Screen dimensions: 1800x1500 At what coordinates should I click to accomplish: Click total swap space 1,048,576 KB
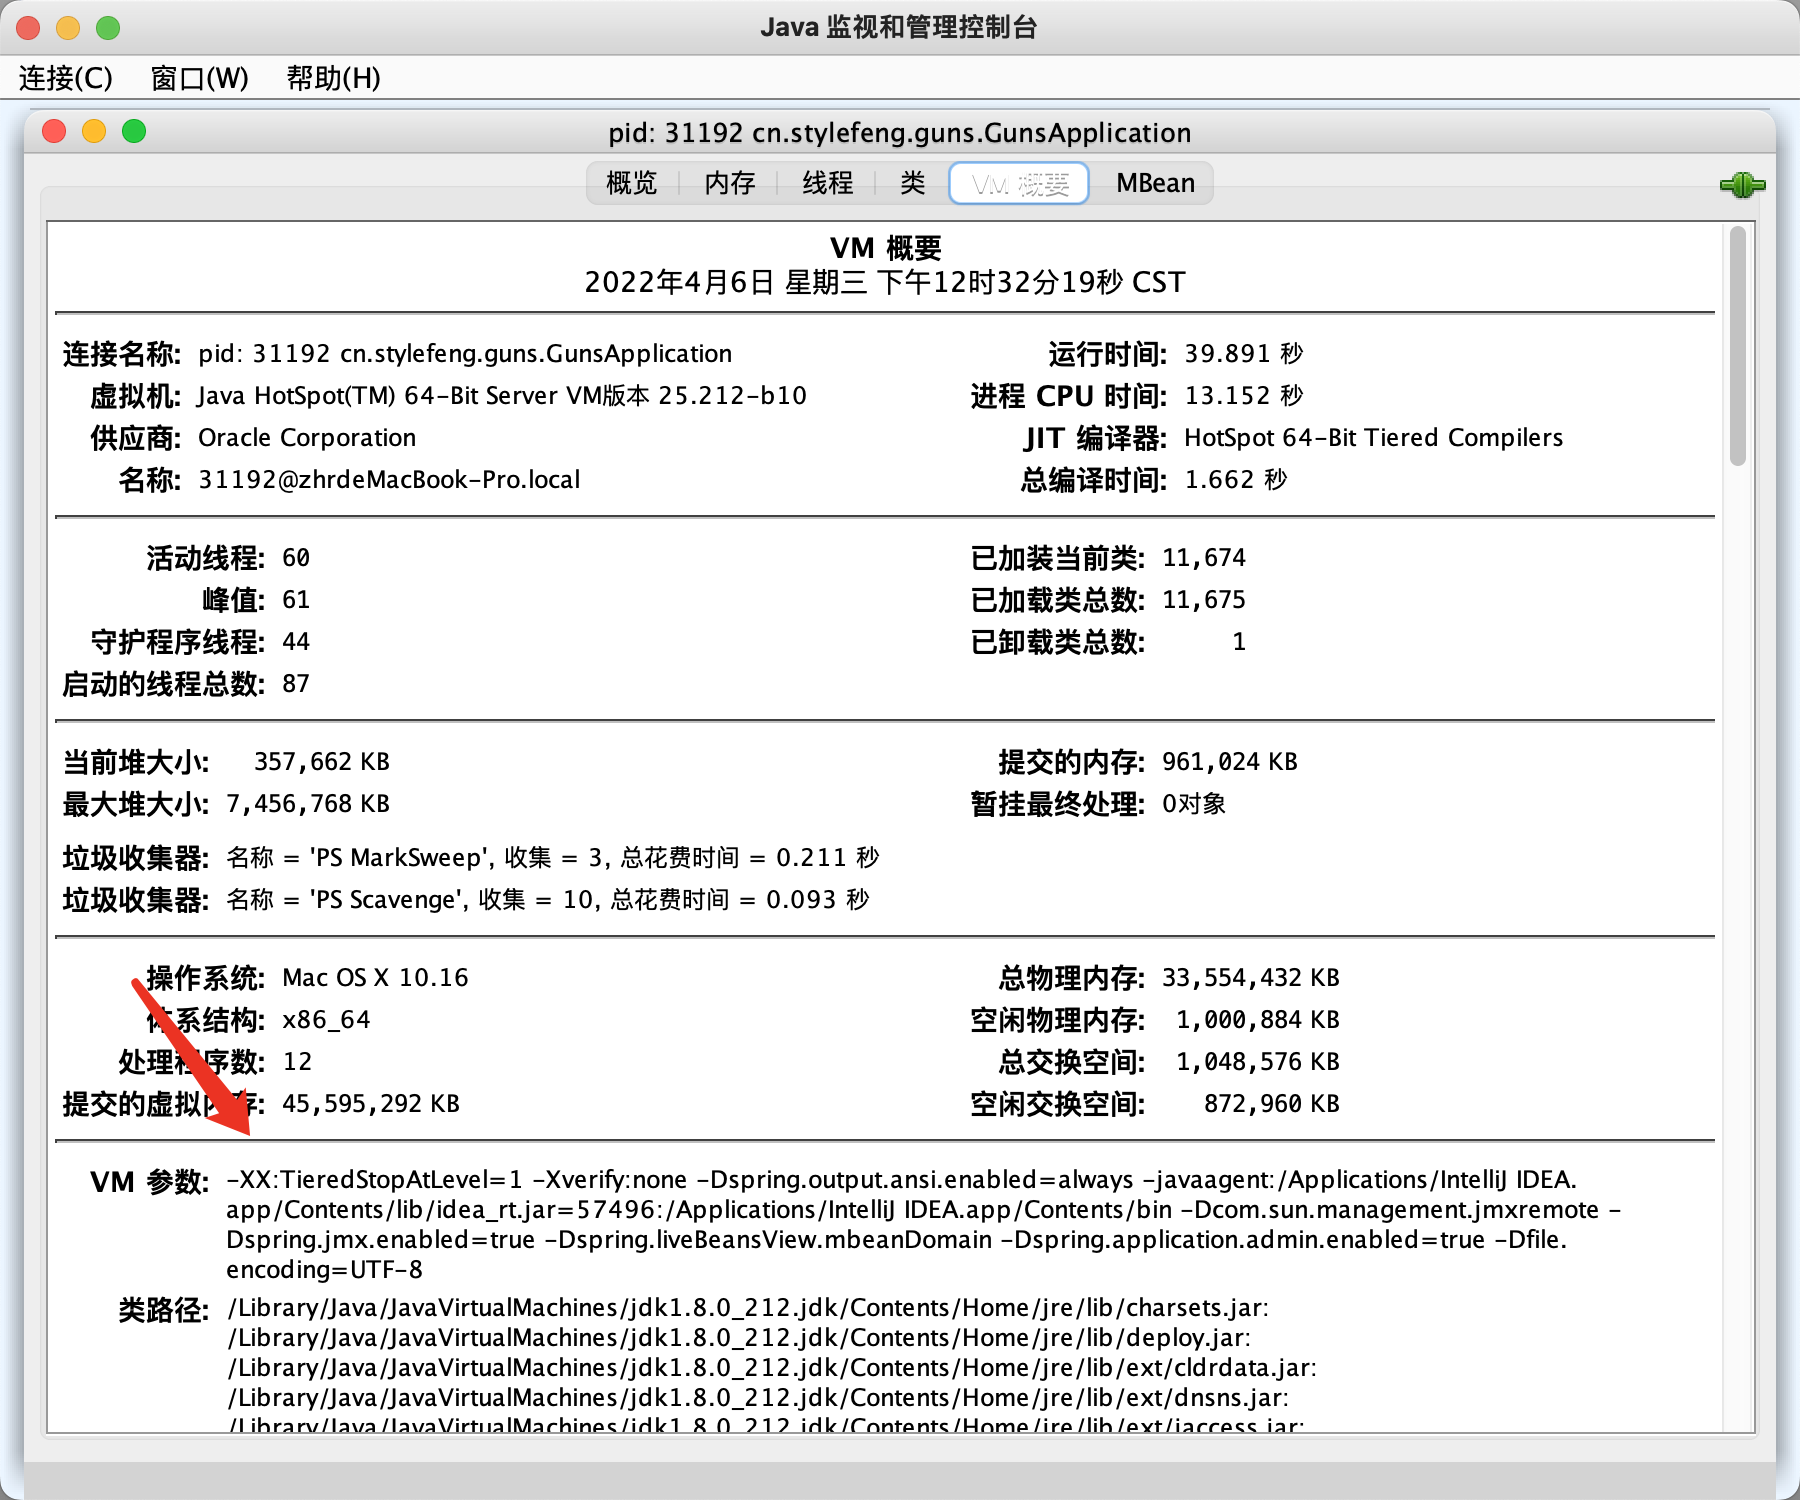click(x=1258, y=1062)
